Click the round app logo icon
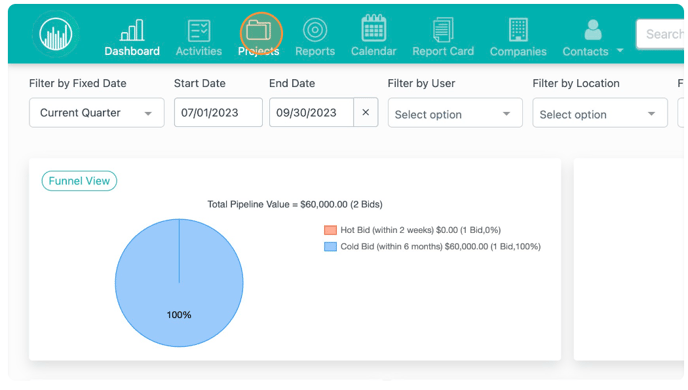 [x=56, y=35]
